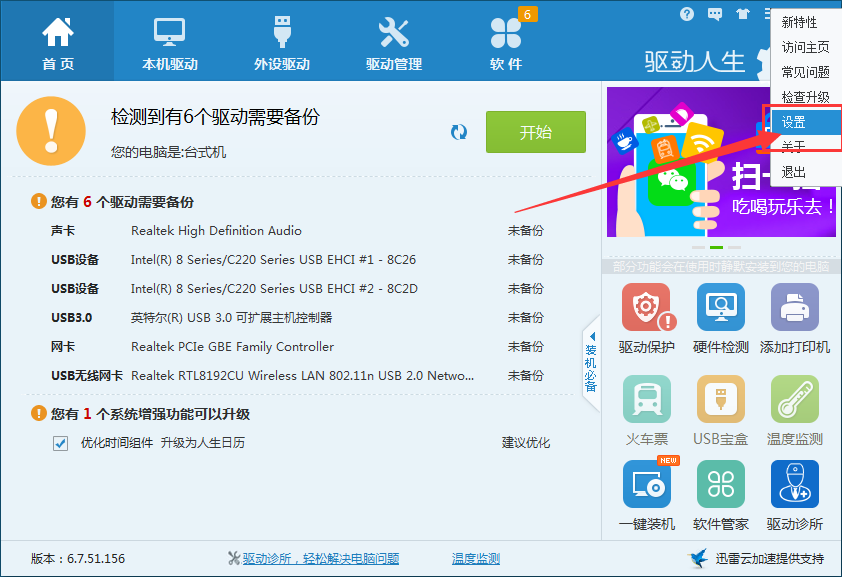Click the refresh detection icon

click(x=459, y=132)
